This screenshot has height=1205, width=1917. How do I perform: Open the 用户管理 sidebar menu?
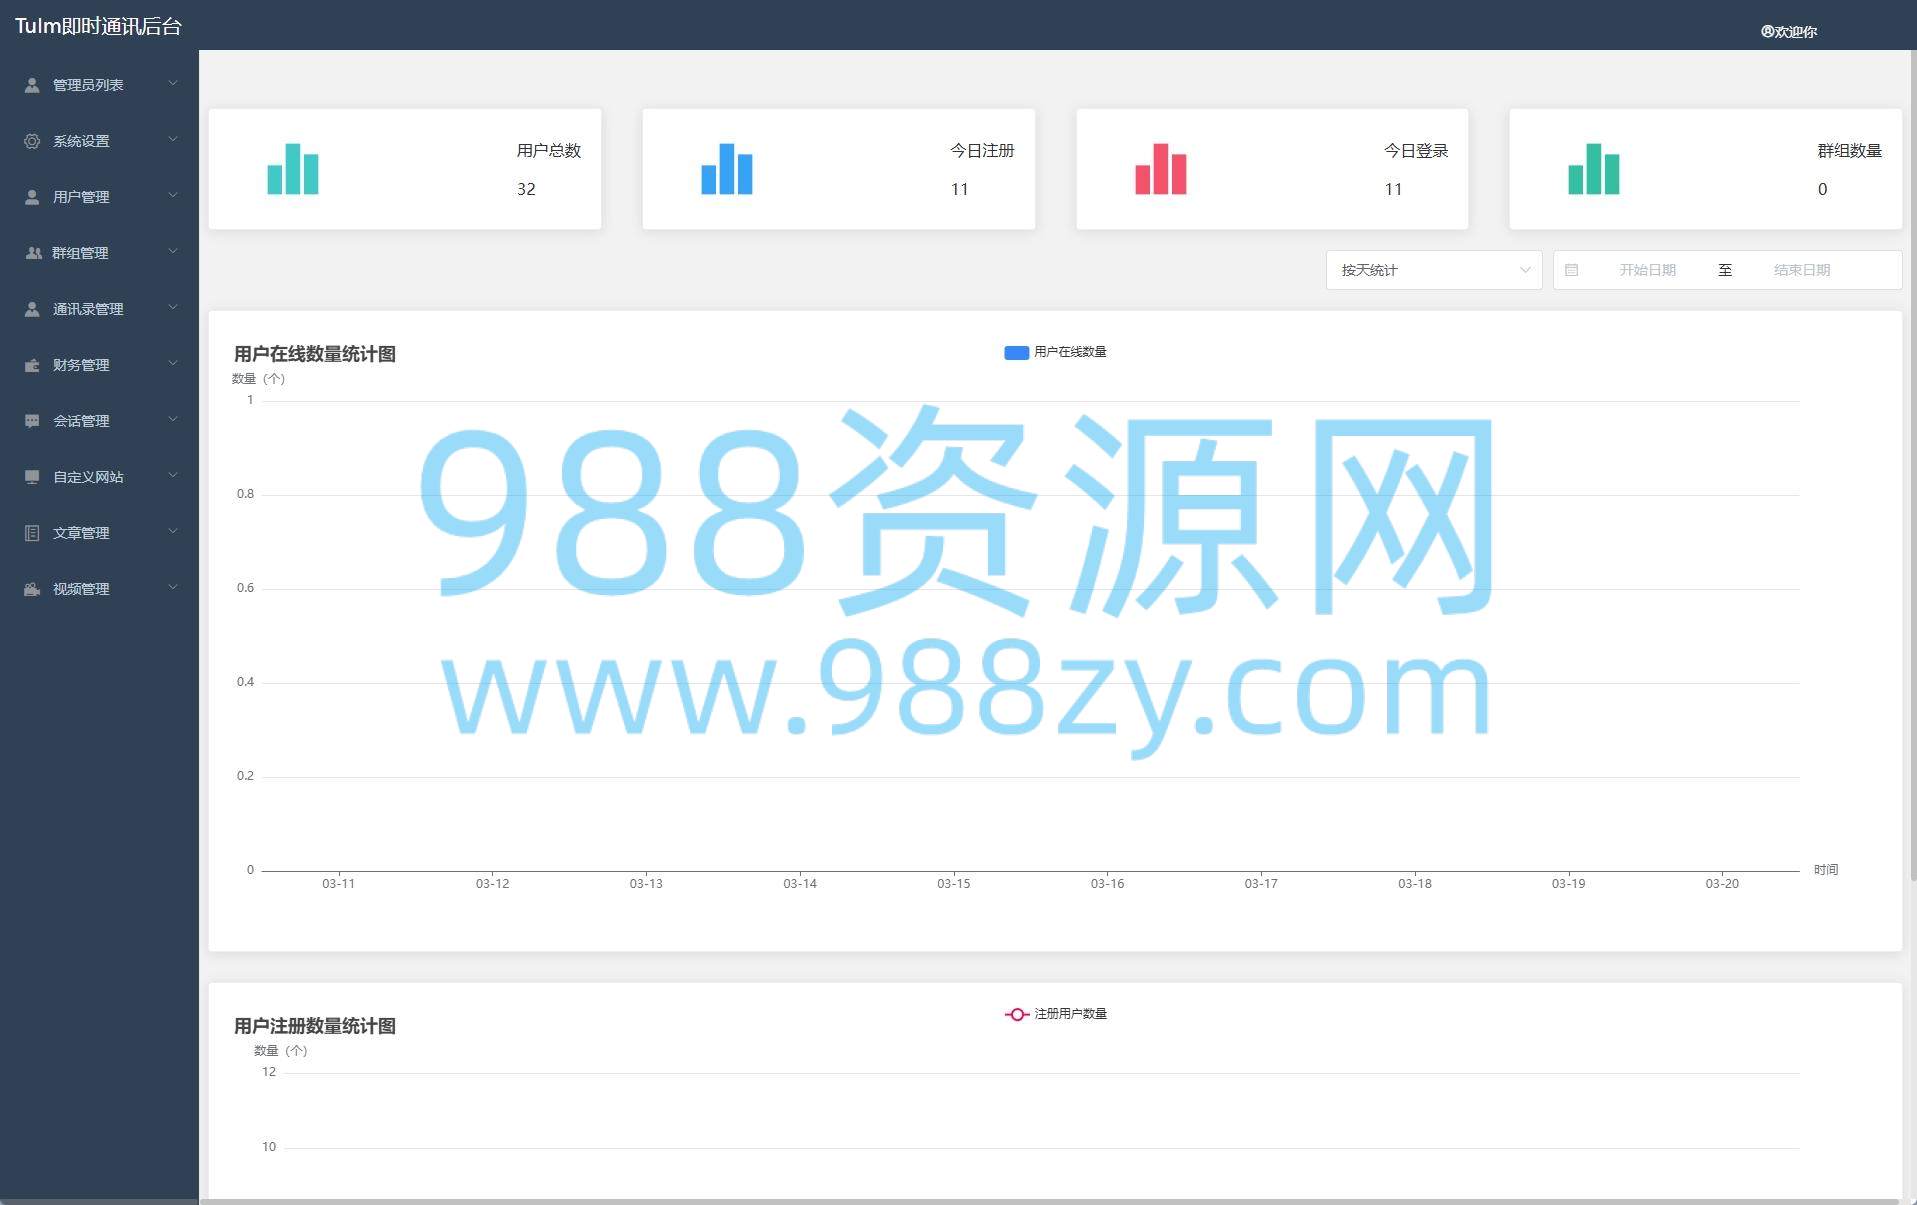point(81,197)
